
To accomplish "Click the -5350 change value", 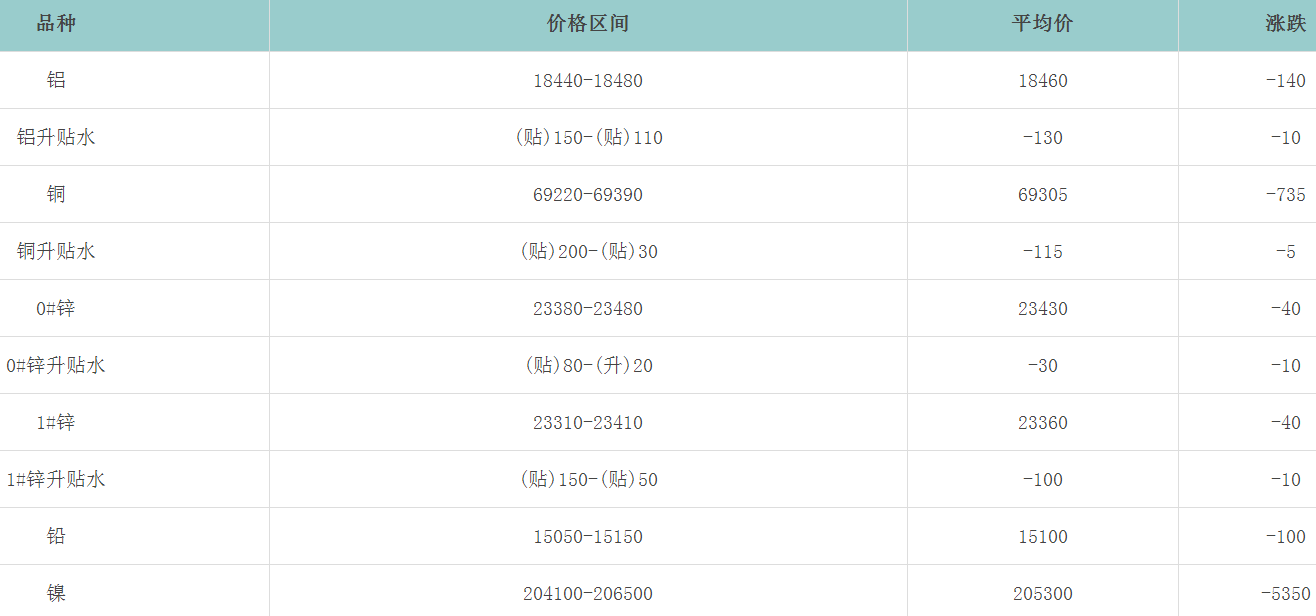I will pyautogui.click(x=1285, y=594).
